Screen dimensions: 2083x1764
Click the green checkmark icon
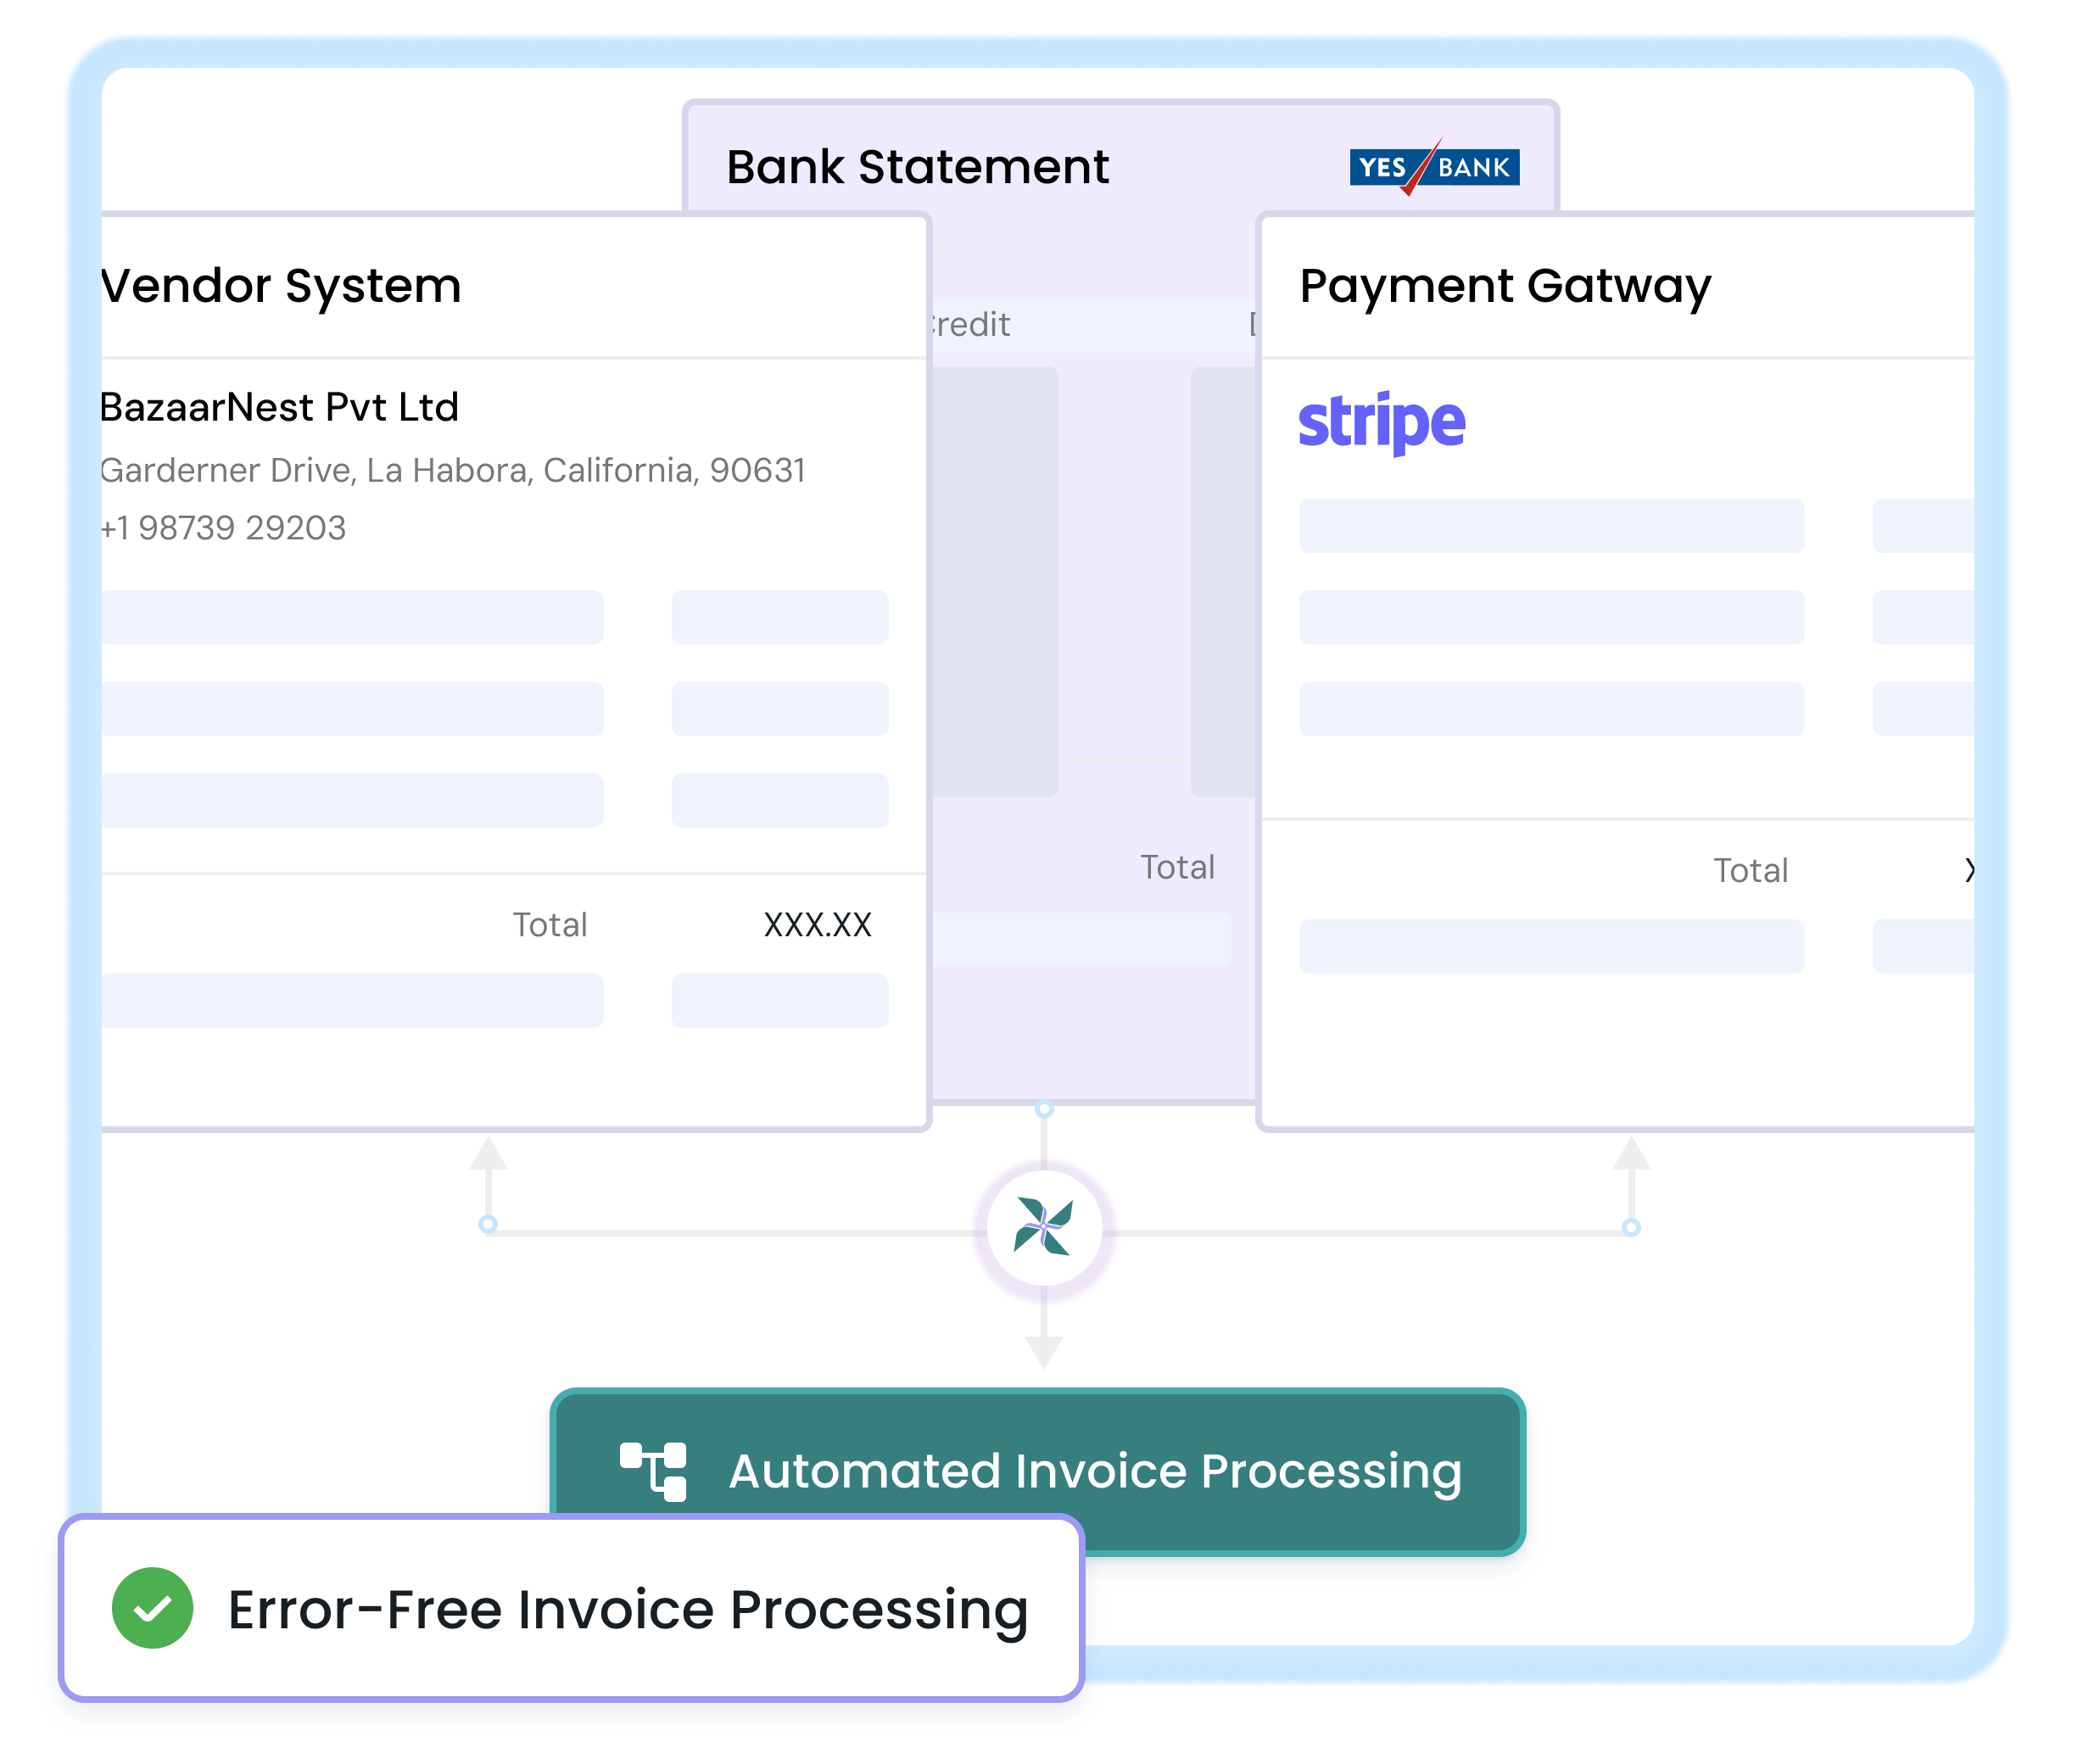click(x=152, y=1608)
